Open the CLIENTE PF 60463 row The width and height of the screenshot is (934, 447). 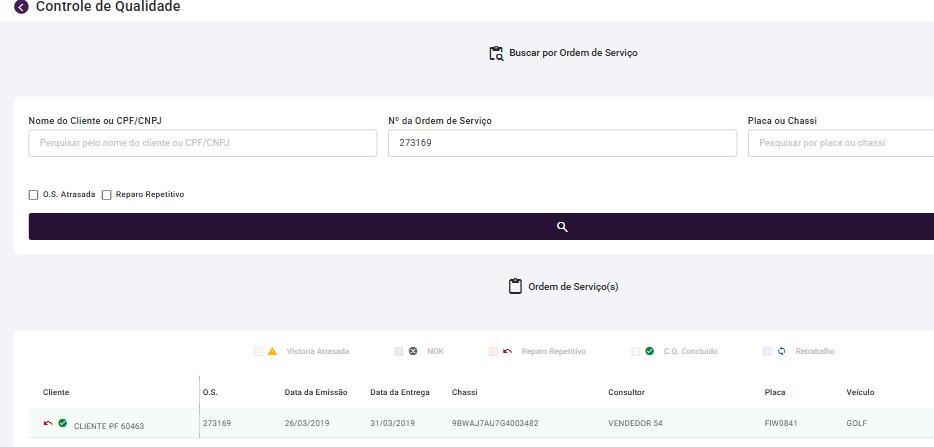109,426
